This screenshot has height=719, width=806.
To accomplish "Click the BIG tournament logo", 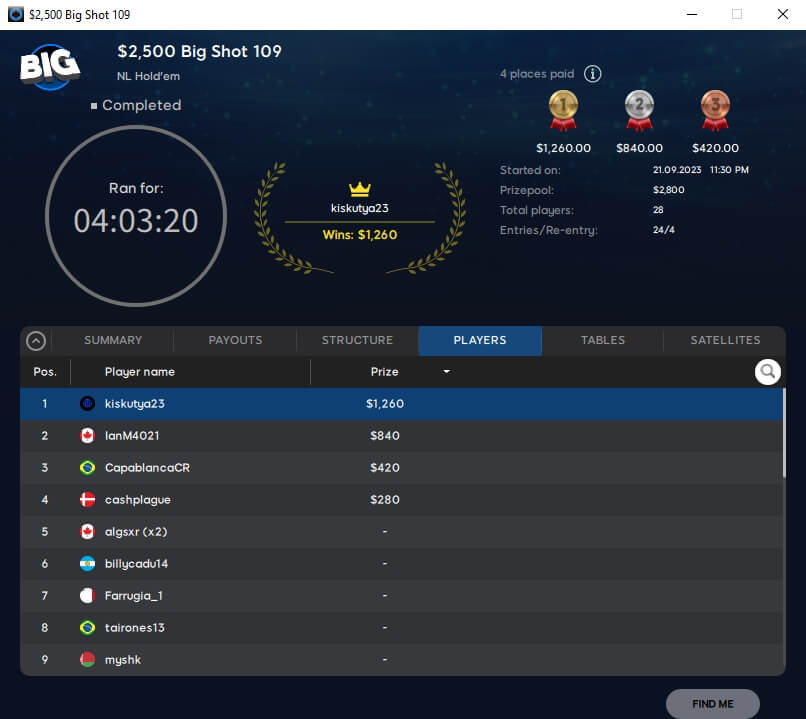I will pos(50,67).
